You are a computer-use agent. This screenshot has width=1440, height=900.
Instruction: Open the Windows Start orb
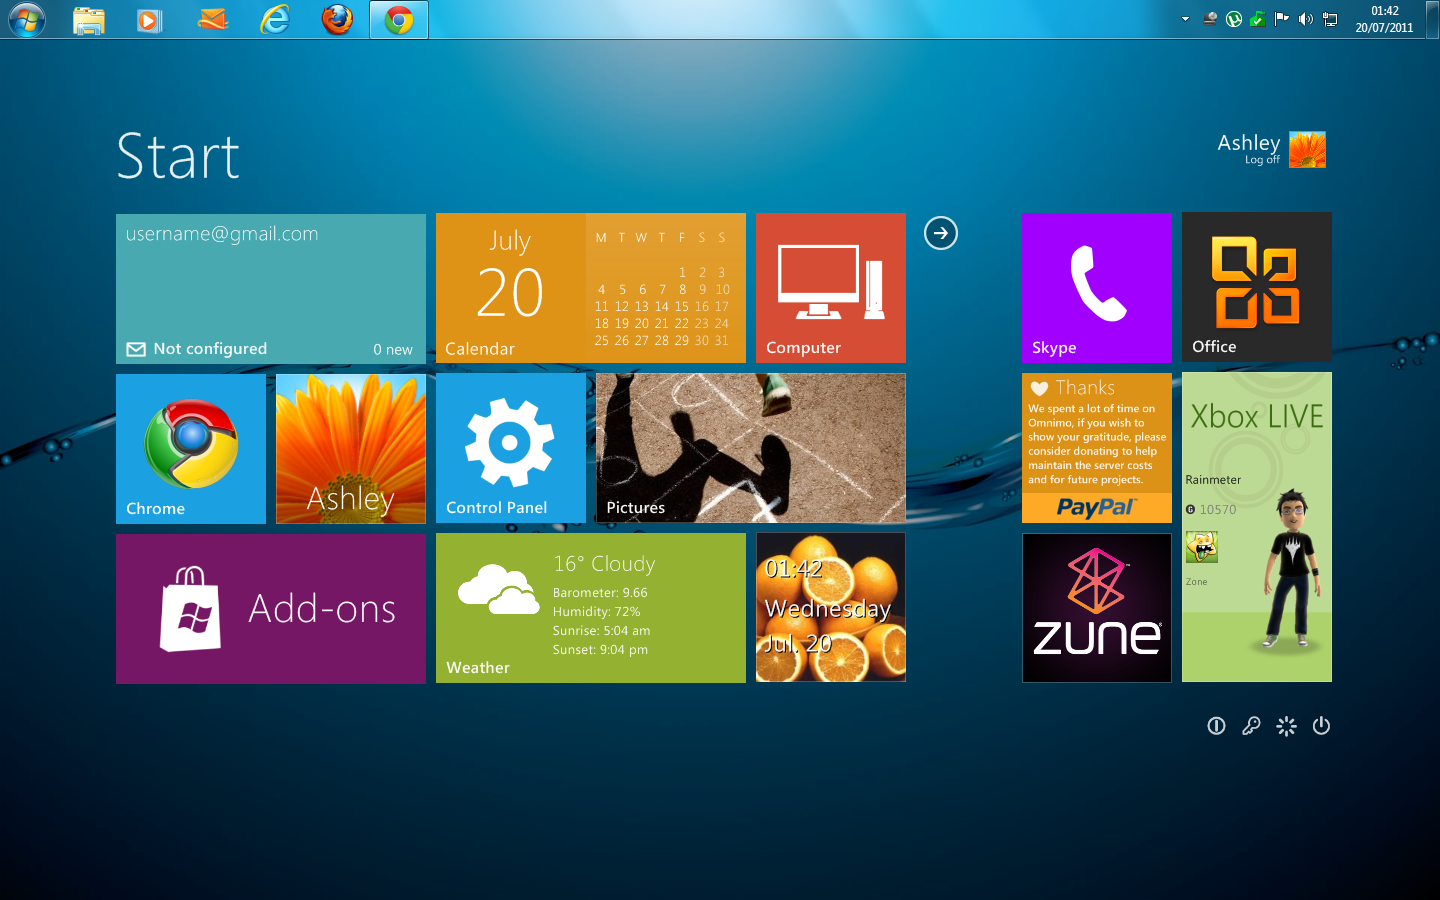27,19
